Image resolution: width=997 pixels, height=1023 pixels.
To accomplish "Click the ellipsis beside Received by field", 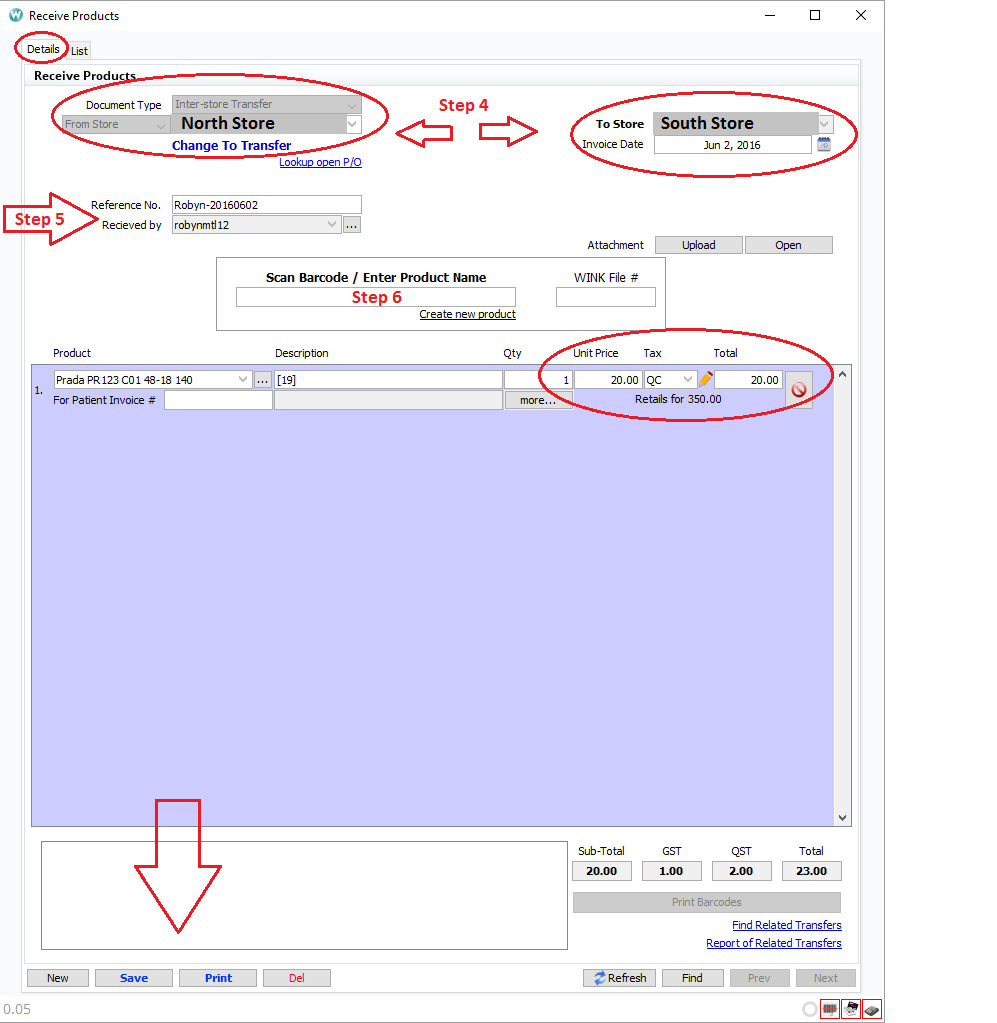I will tap(351, 224).
